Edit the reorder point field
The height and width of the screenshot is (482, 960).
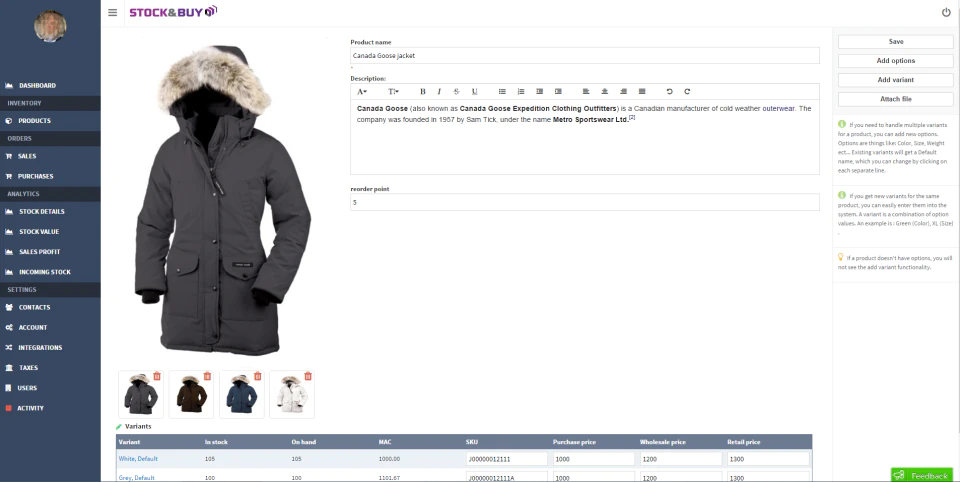tap(585, 202)
